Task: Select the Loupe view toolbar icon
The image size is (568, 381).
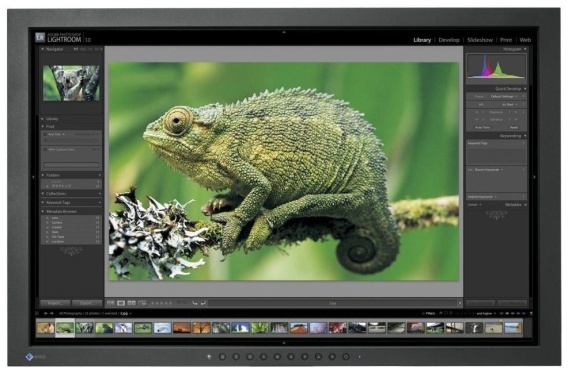Action: (x=121, y=303)
